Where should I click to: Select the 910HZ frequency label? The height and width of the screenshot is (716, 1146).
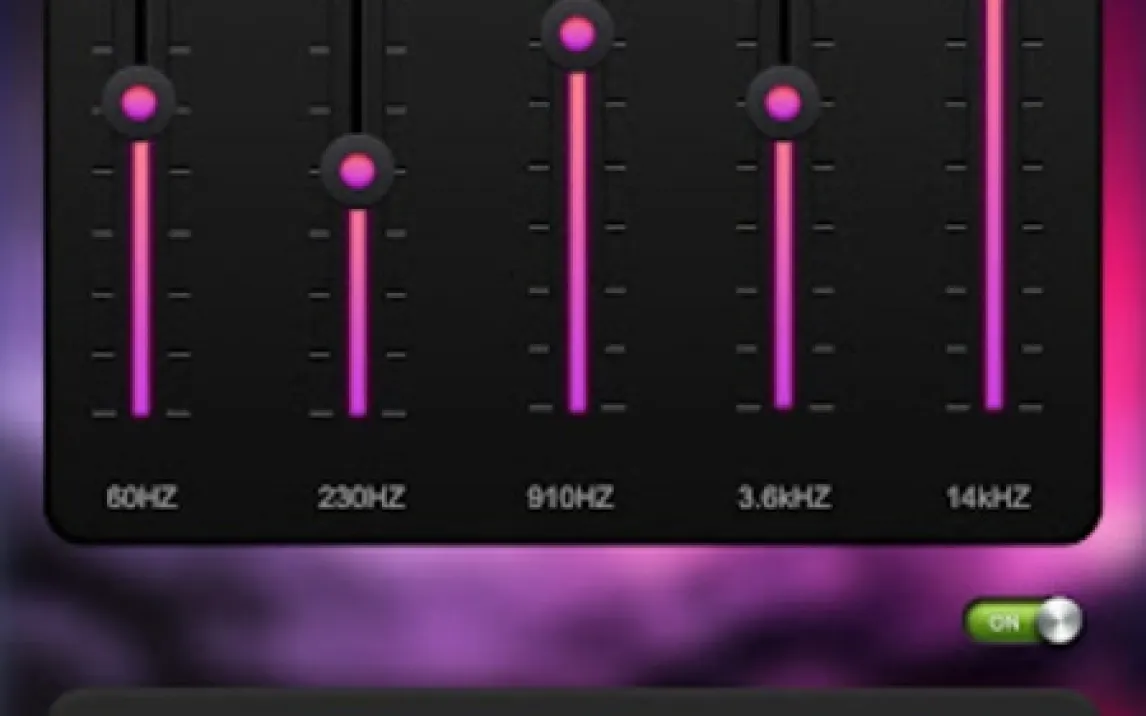point(570,498)
